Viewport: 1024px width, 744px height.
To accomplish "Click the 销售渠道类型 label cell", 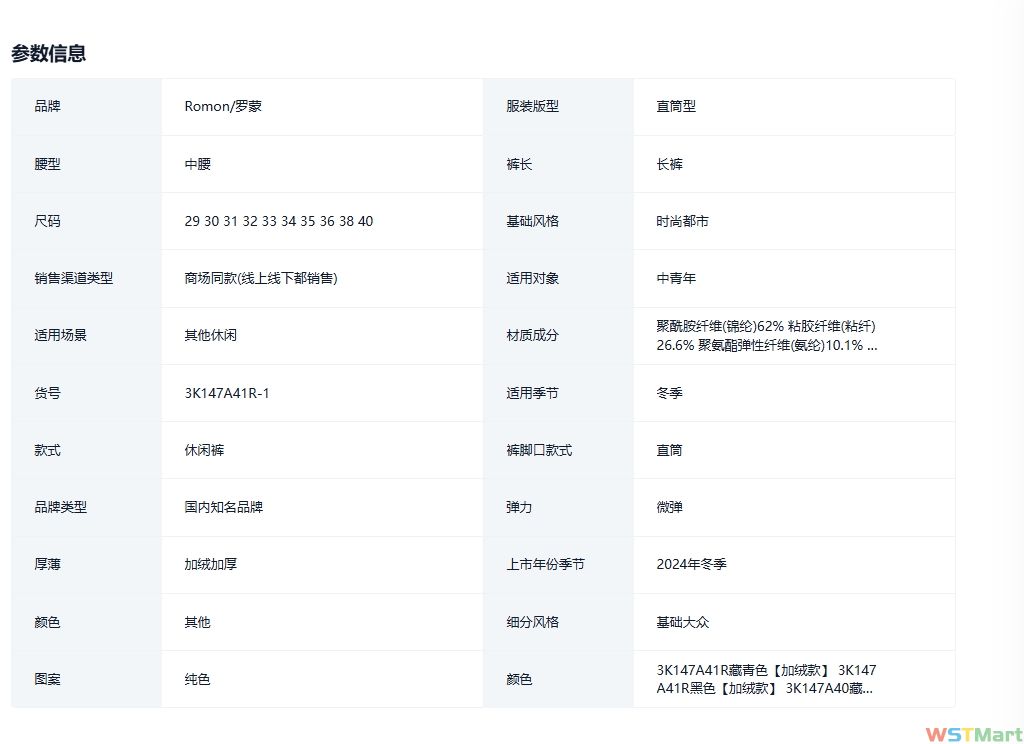I will tap(73, 278).
